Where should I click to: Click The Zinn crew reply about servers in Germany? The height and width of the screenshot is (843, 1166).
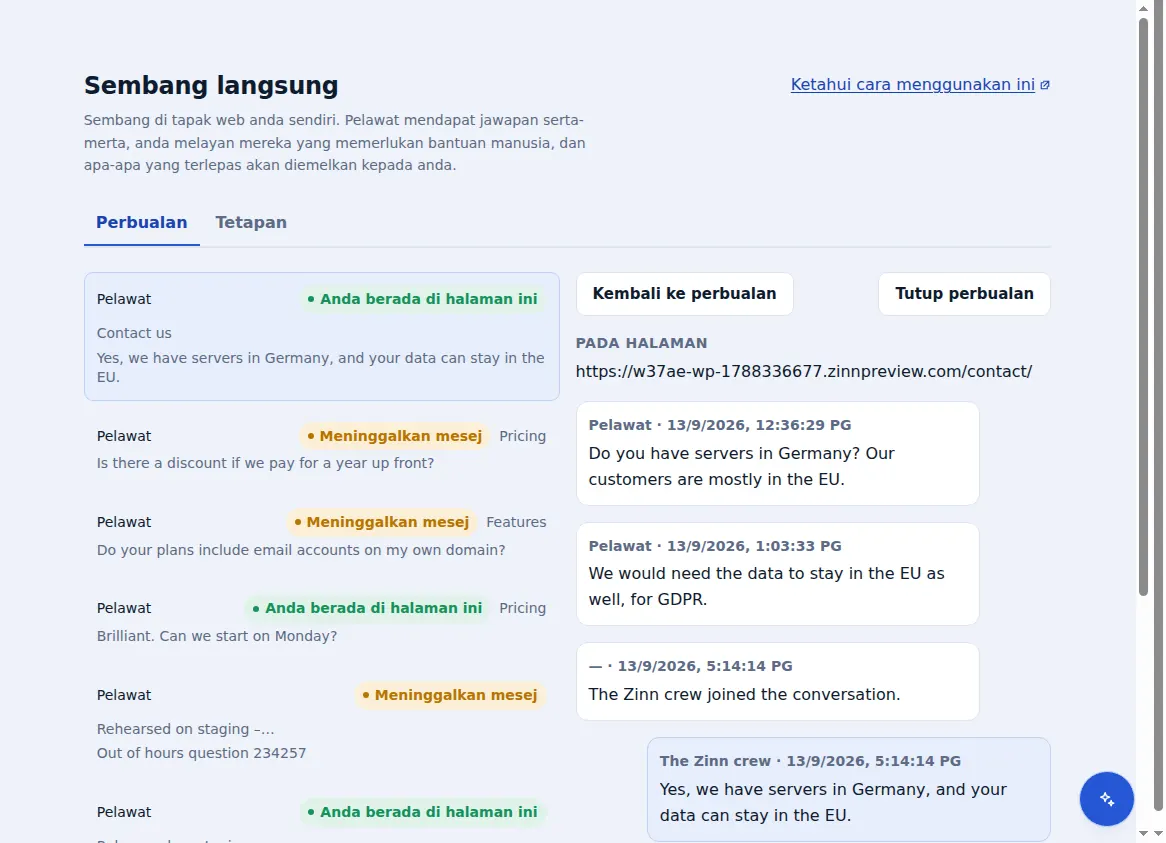tap(848, 789)
